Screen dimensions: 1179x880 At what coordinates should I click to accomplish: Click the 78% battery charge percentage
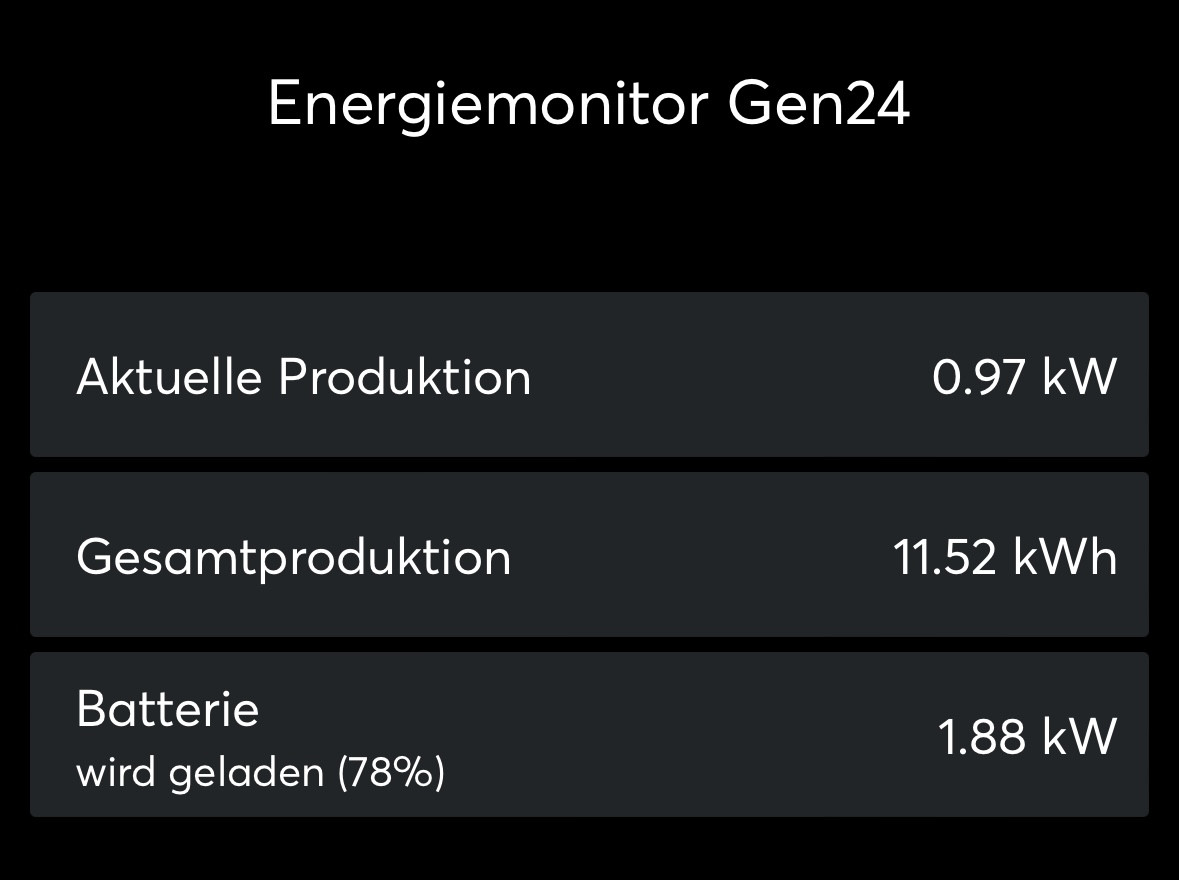point(392,773)
